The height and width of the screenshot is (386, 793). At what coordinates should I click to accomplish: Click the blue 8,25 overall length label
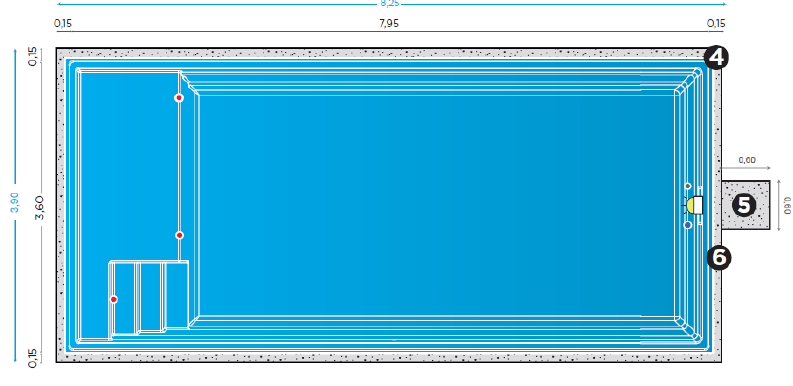(389, 3)
